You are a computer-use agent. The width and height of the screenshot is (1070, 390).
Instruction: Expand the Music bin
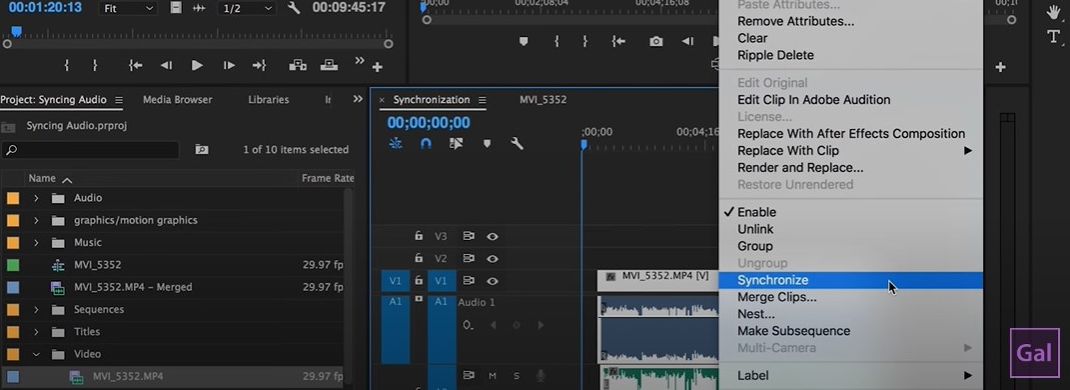coord(35,243)
